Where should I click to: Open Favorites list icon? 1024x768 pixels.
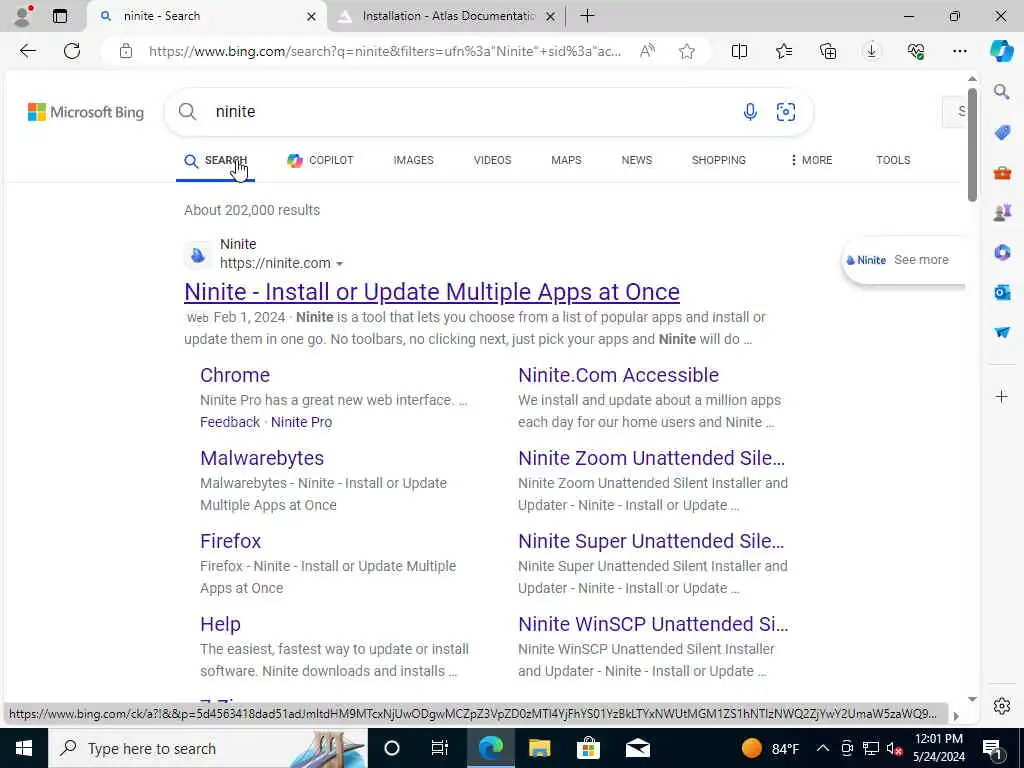[784, 51]
